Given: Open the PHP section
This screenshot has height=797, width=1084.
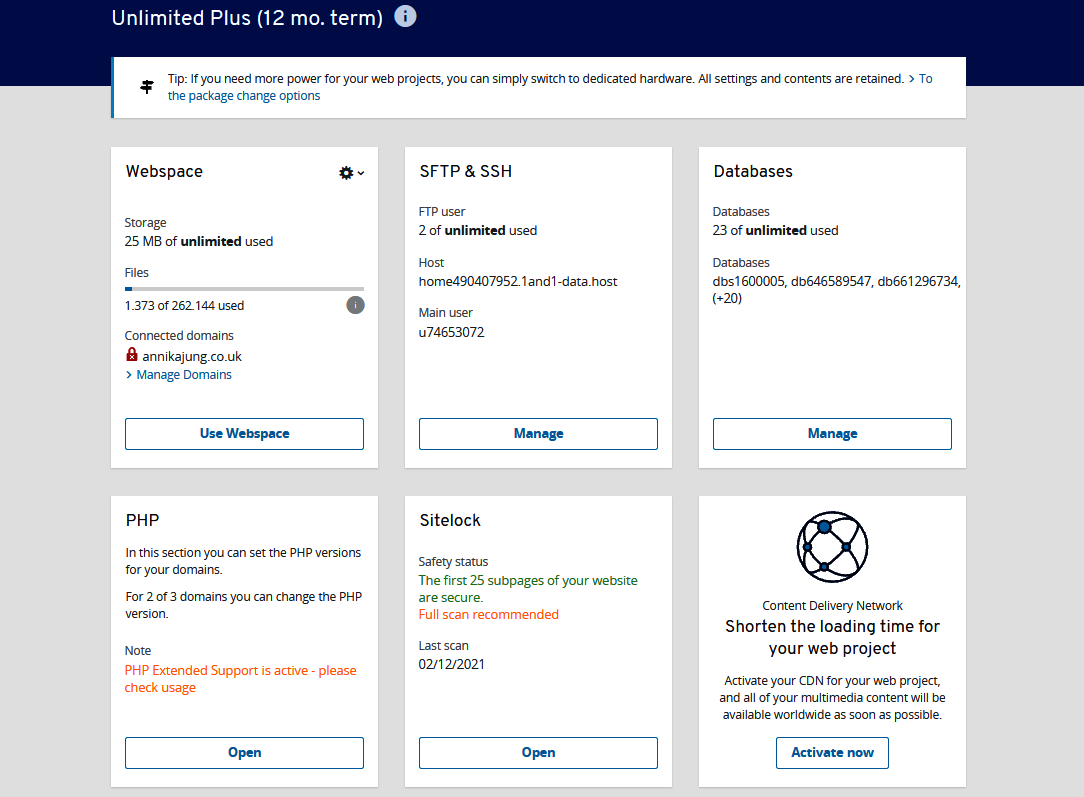Looking at the screenshot, I should 244,752.
